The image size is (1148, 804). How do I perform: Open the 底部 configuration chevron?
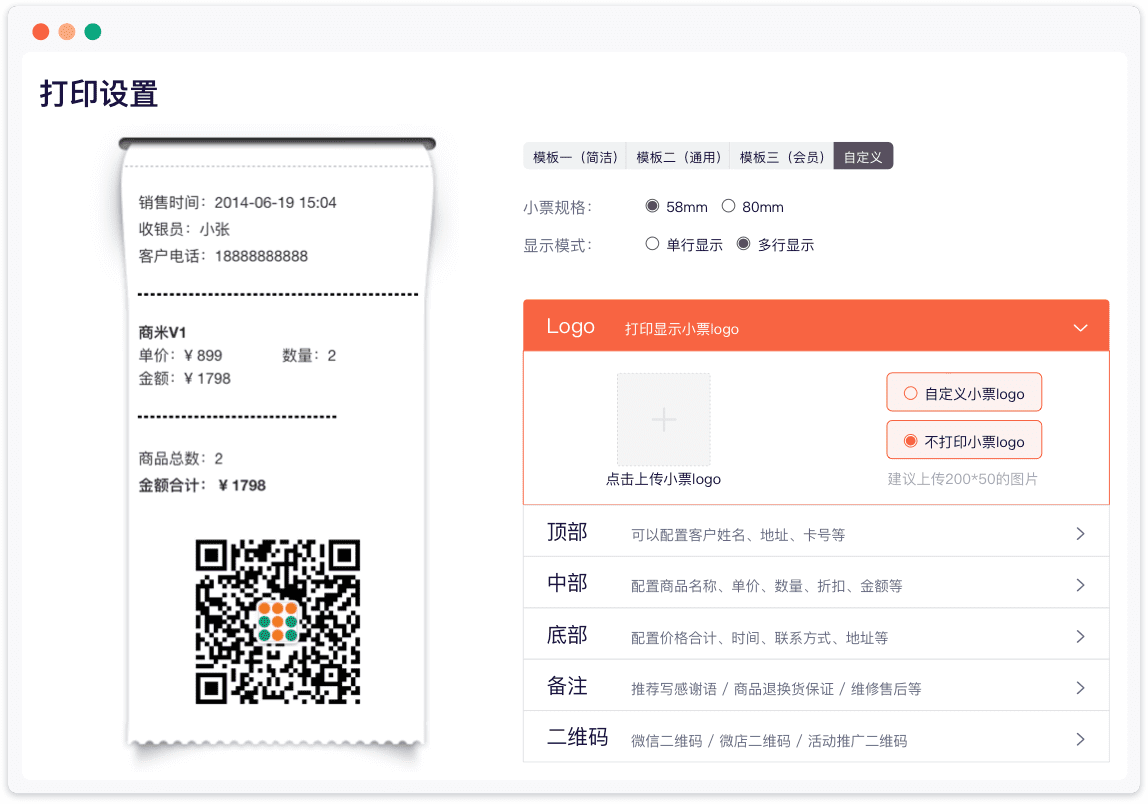[x=1080, y=637]
